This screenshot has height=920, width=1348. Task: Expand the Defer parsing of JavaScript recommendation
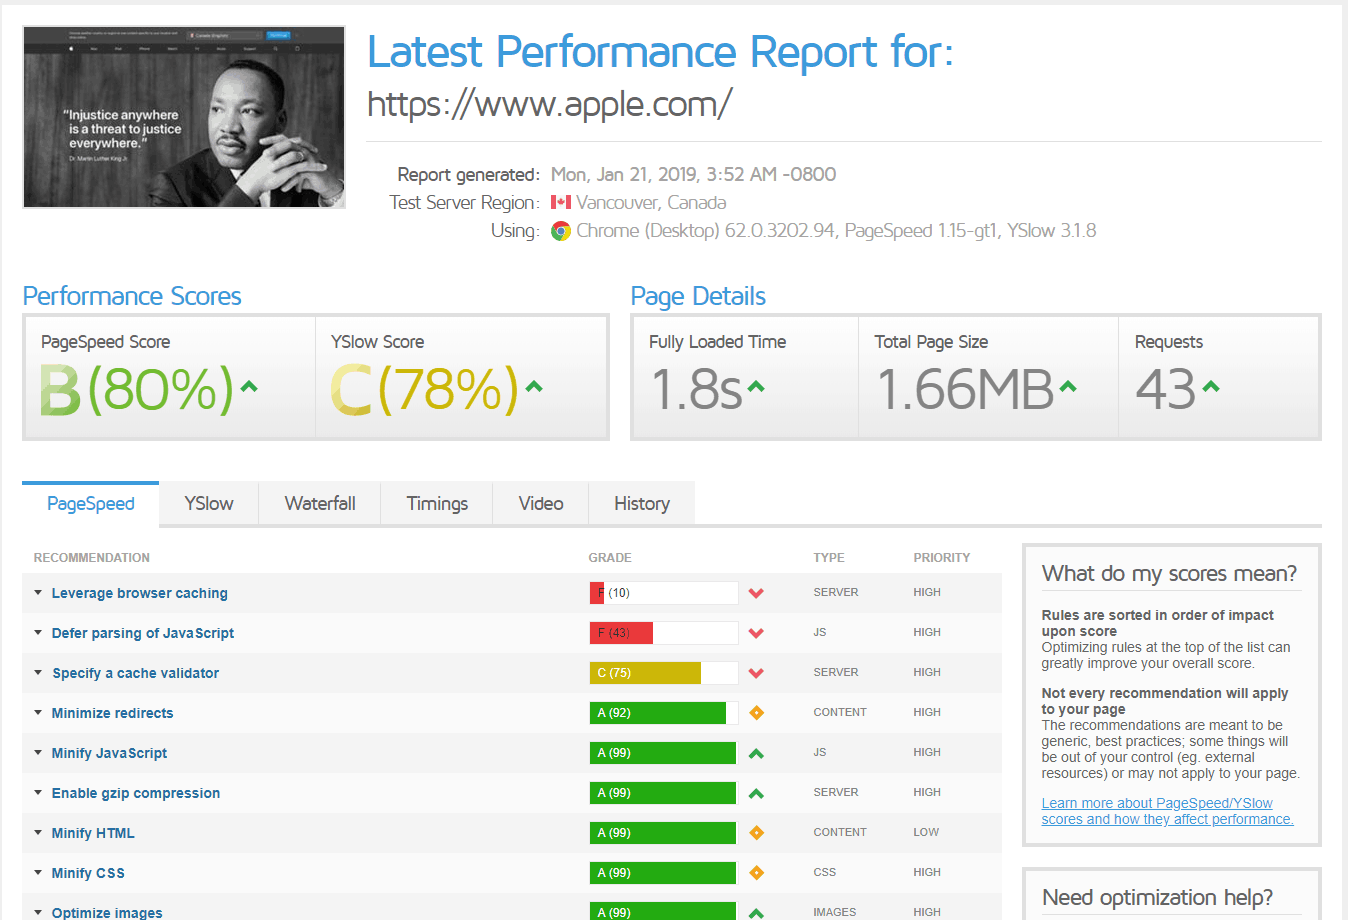tap(142, 632)
